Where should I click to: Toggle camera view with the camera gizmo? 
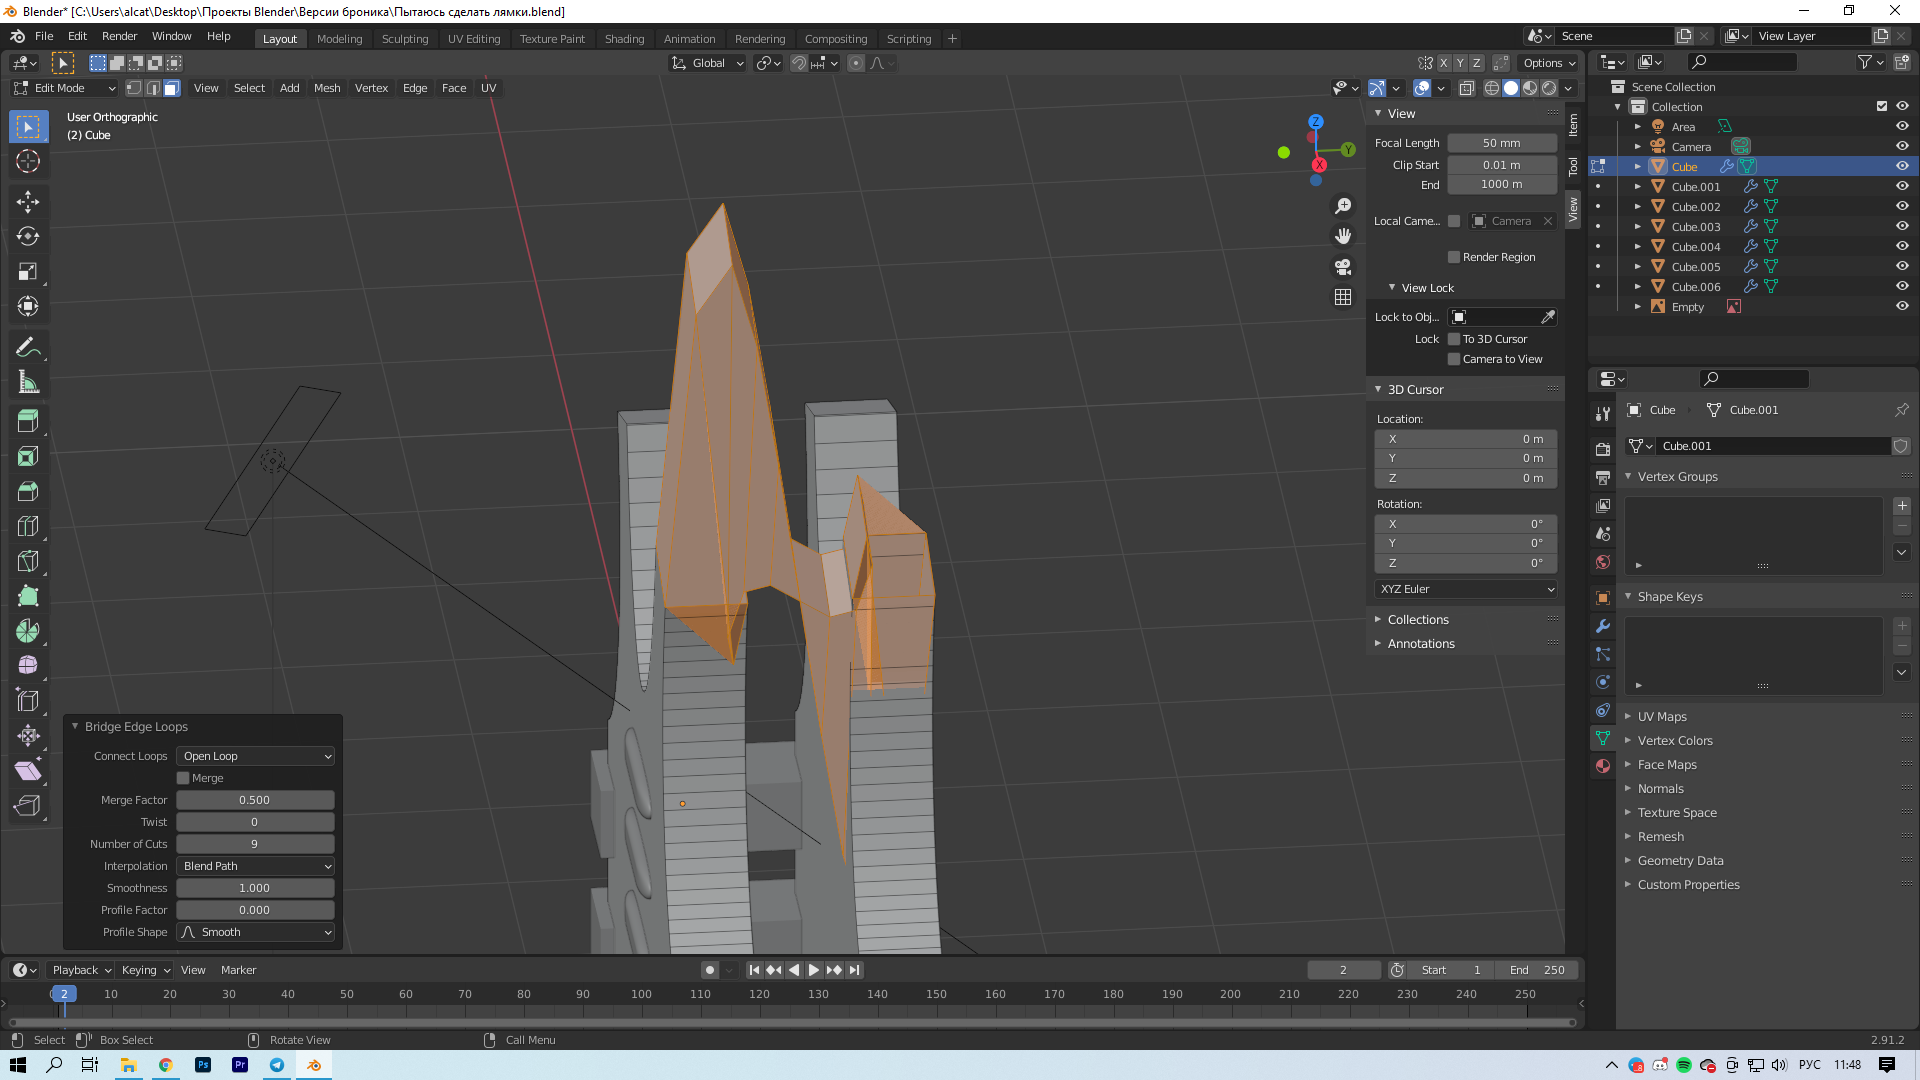pos(1343,267)
